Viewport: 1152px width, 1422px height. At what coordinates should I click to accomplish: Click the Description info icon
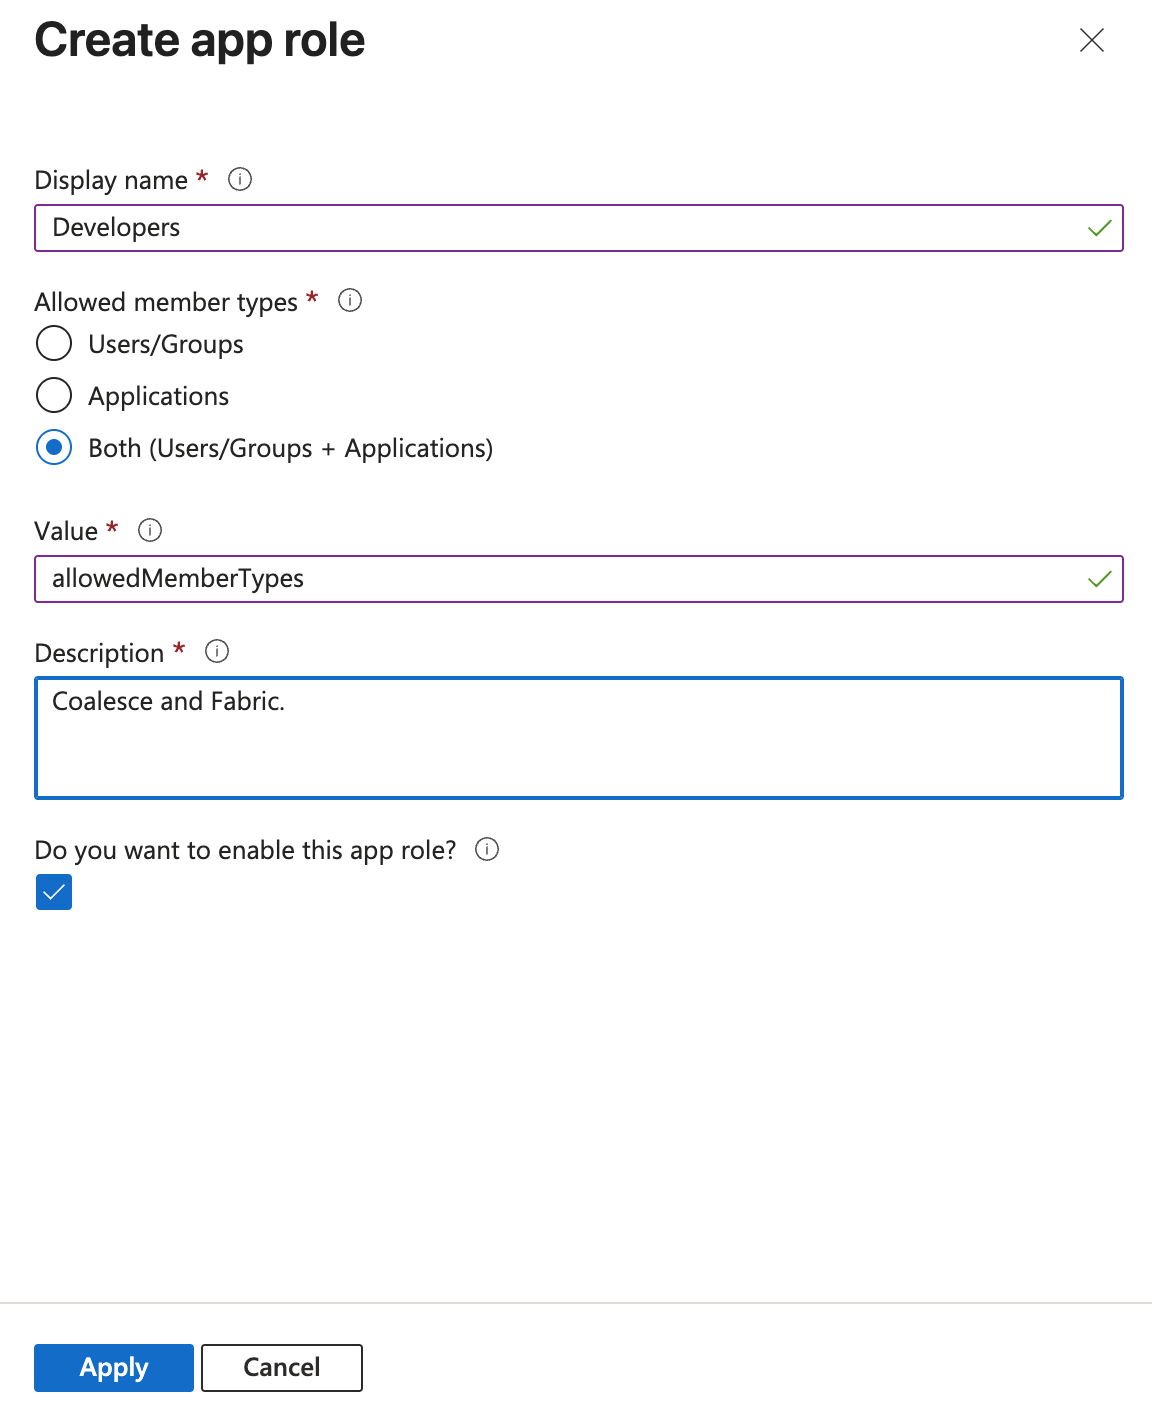pyautogui.click(x=217, y=652)
